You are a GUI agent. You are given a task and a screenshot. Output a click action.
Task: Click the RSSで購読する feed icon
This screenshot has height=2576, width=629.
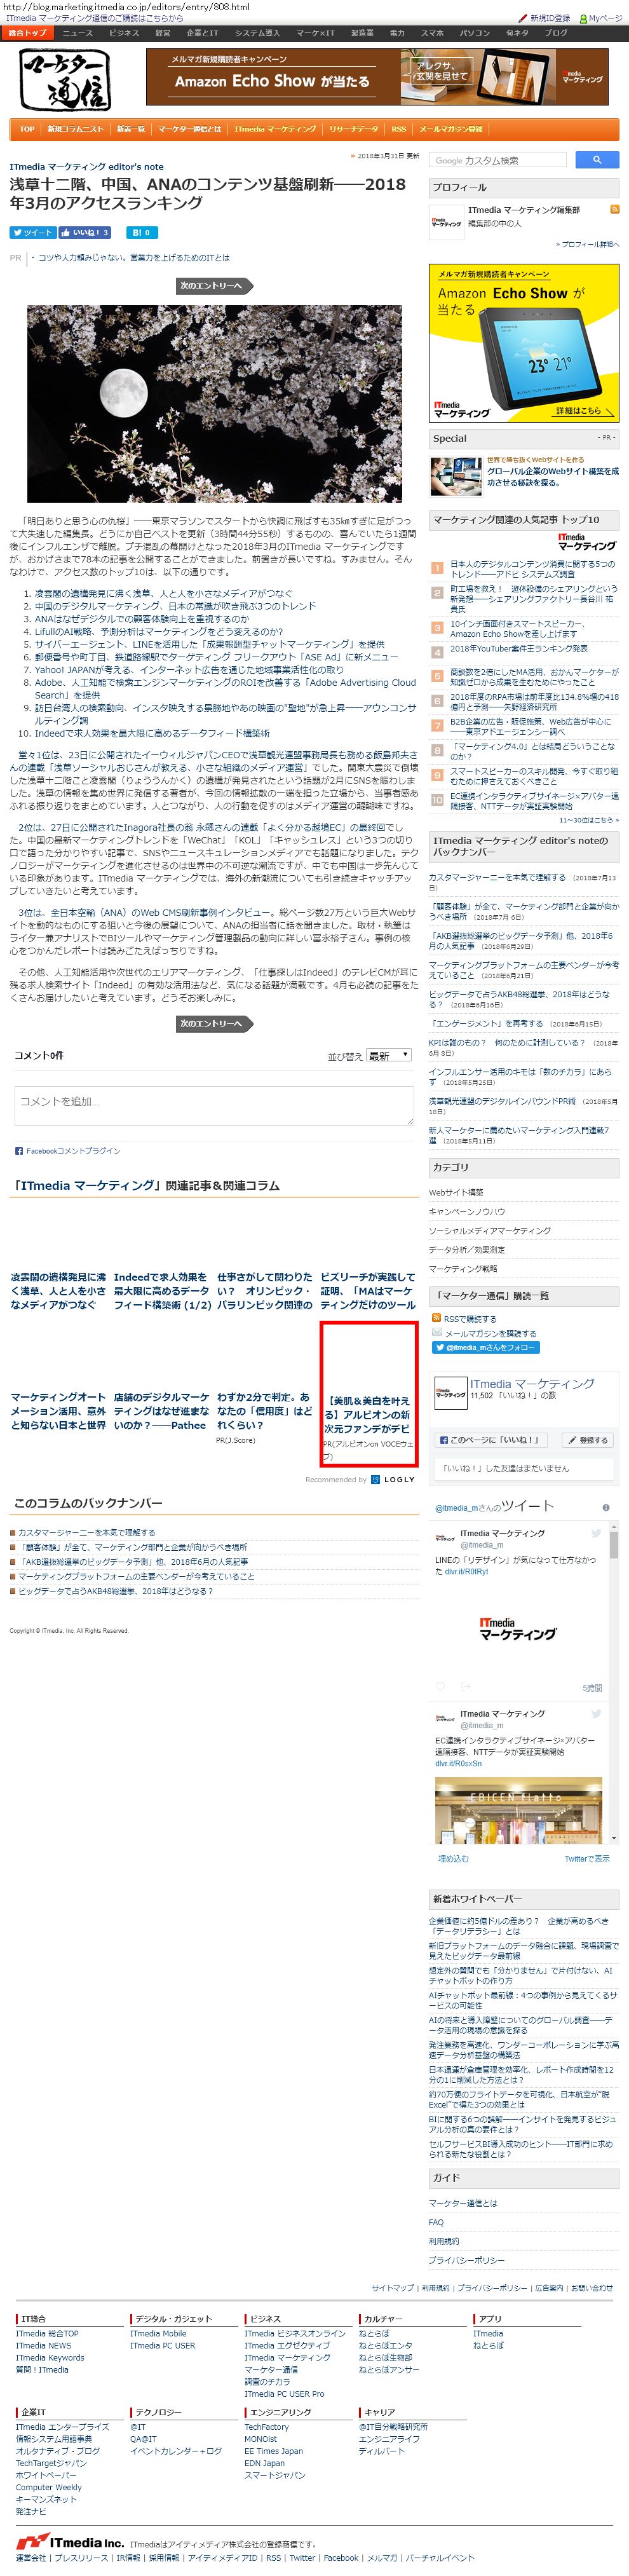[x=437, y=1318]
